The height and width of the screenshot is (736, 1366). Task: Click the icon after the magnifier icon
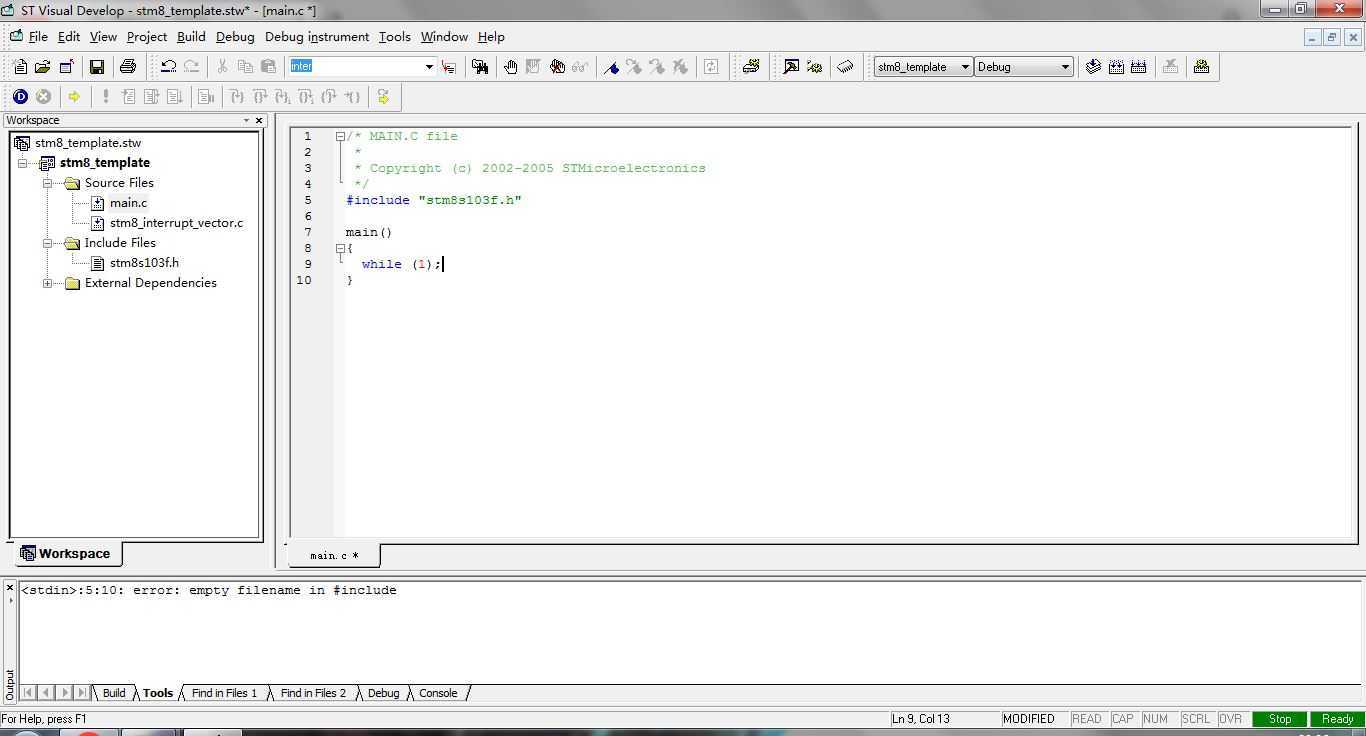tap(814, 67)
